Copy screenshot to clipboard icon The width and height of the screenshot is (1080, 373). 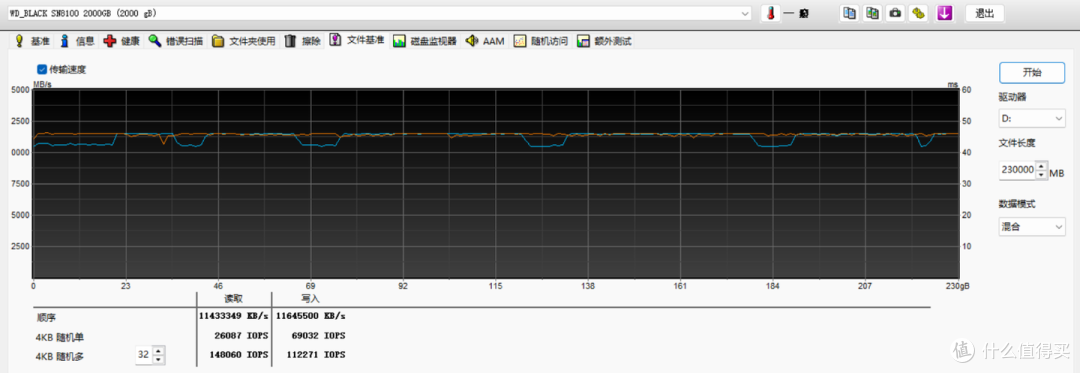[x=872, y=13]
